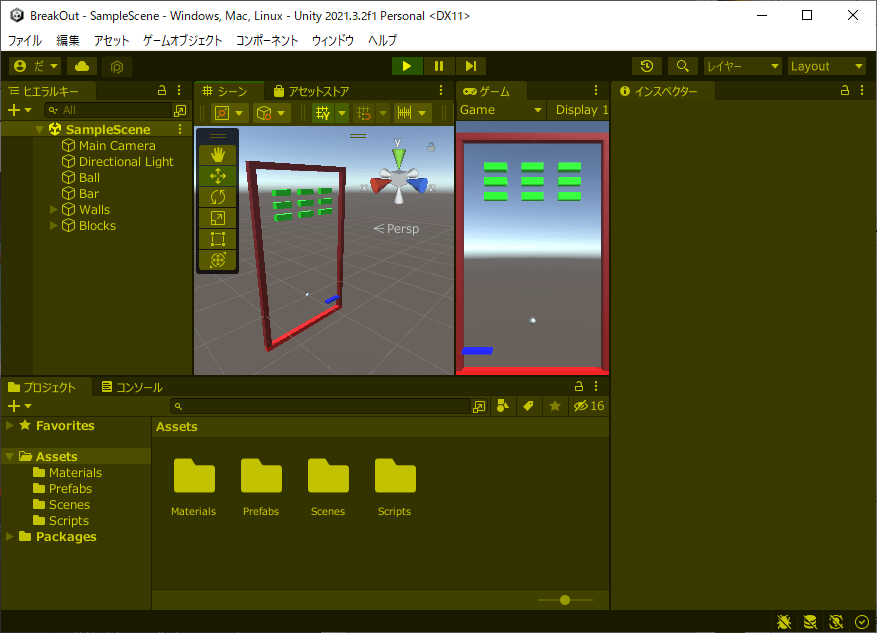Click the Hierarchy search field

pyautogui.click(x=109, y=111)
